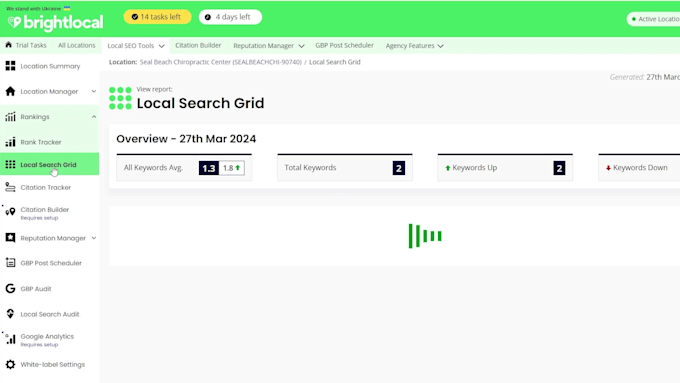Click the Reputation Manager star icon
Screen dimensions: 680x383
pos(10,238)
